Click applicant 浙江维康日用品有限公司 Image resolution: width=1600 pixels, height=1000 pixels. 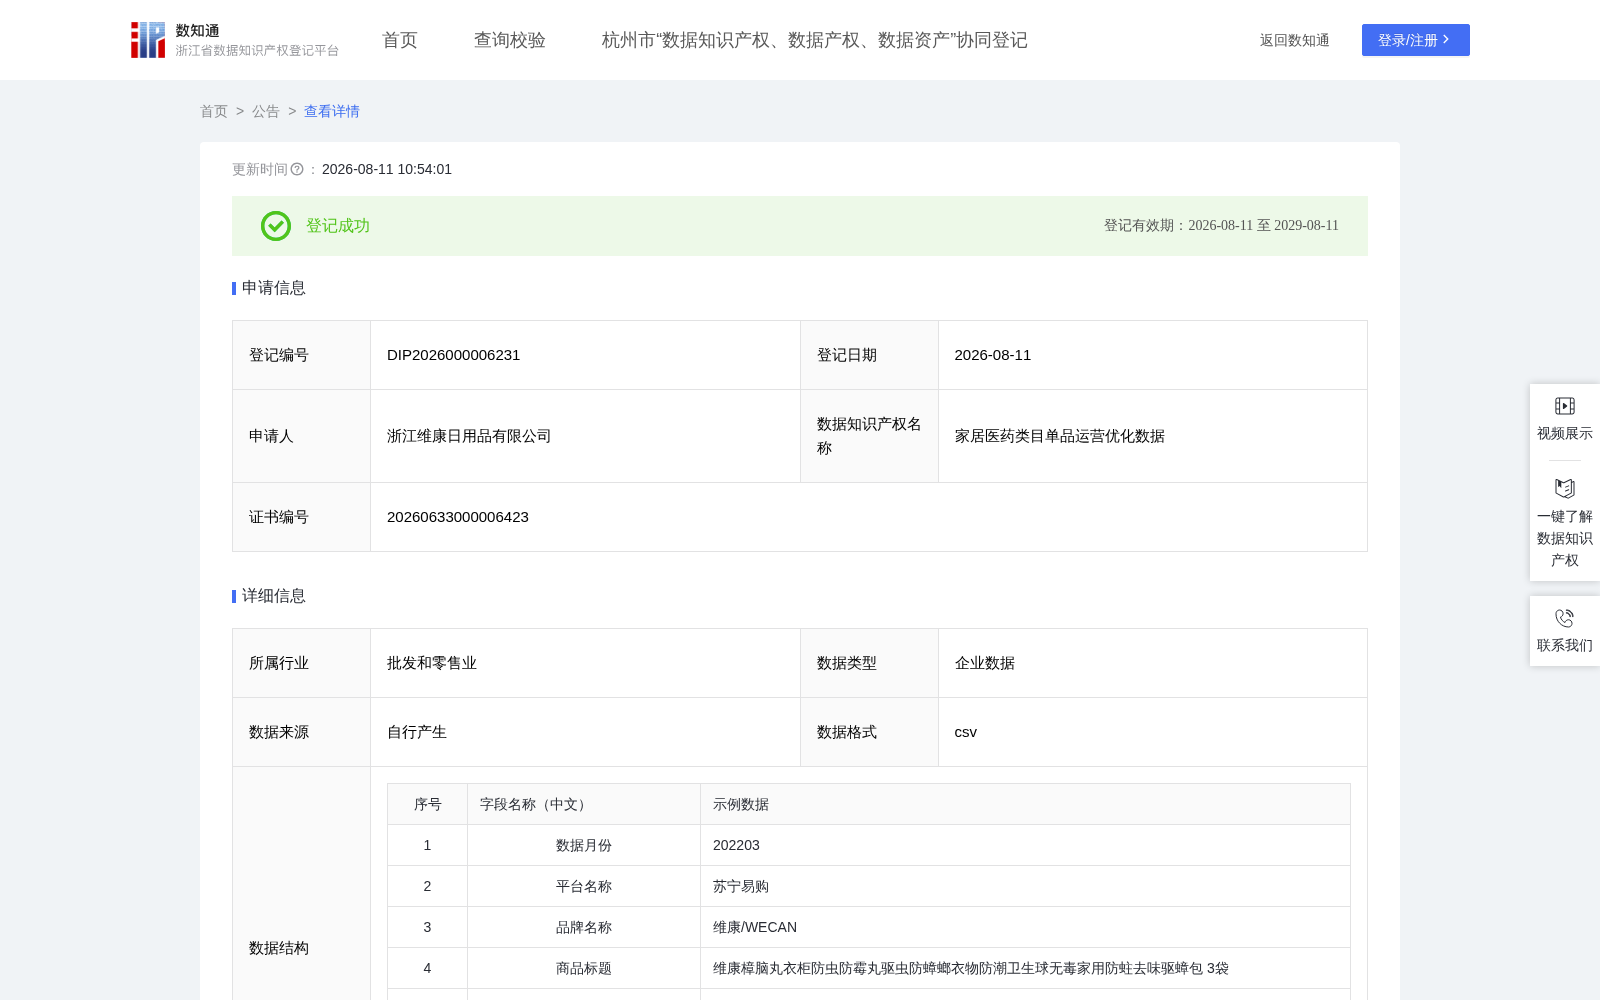469,436
